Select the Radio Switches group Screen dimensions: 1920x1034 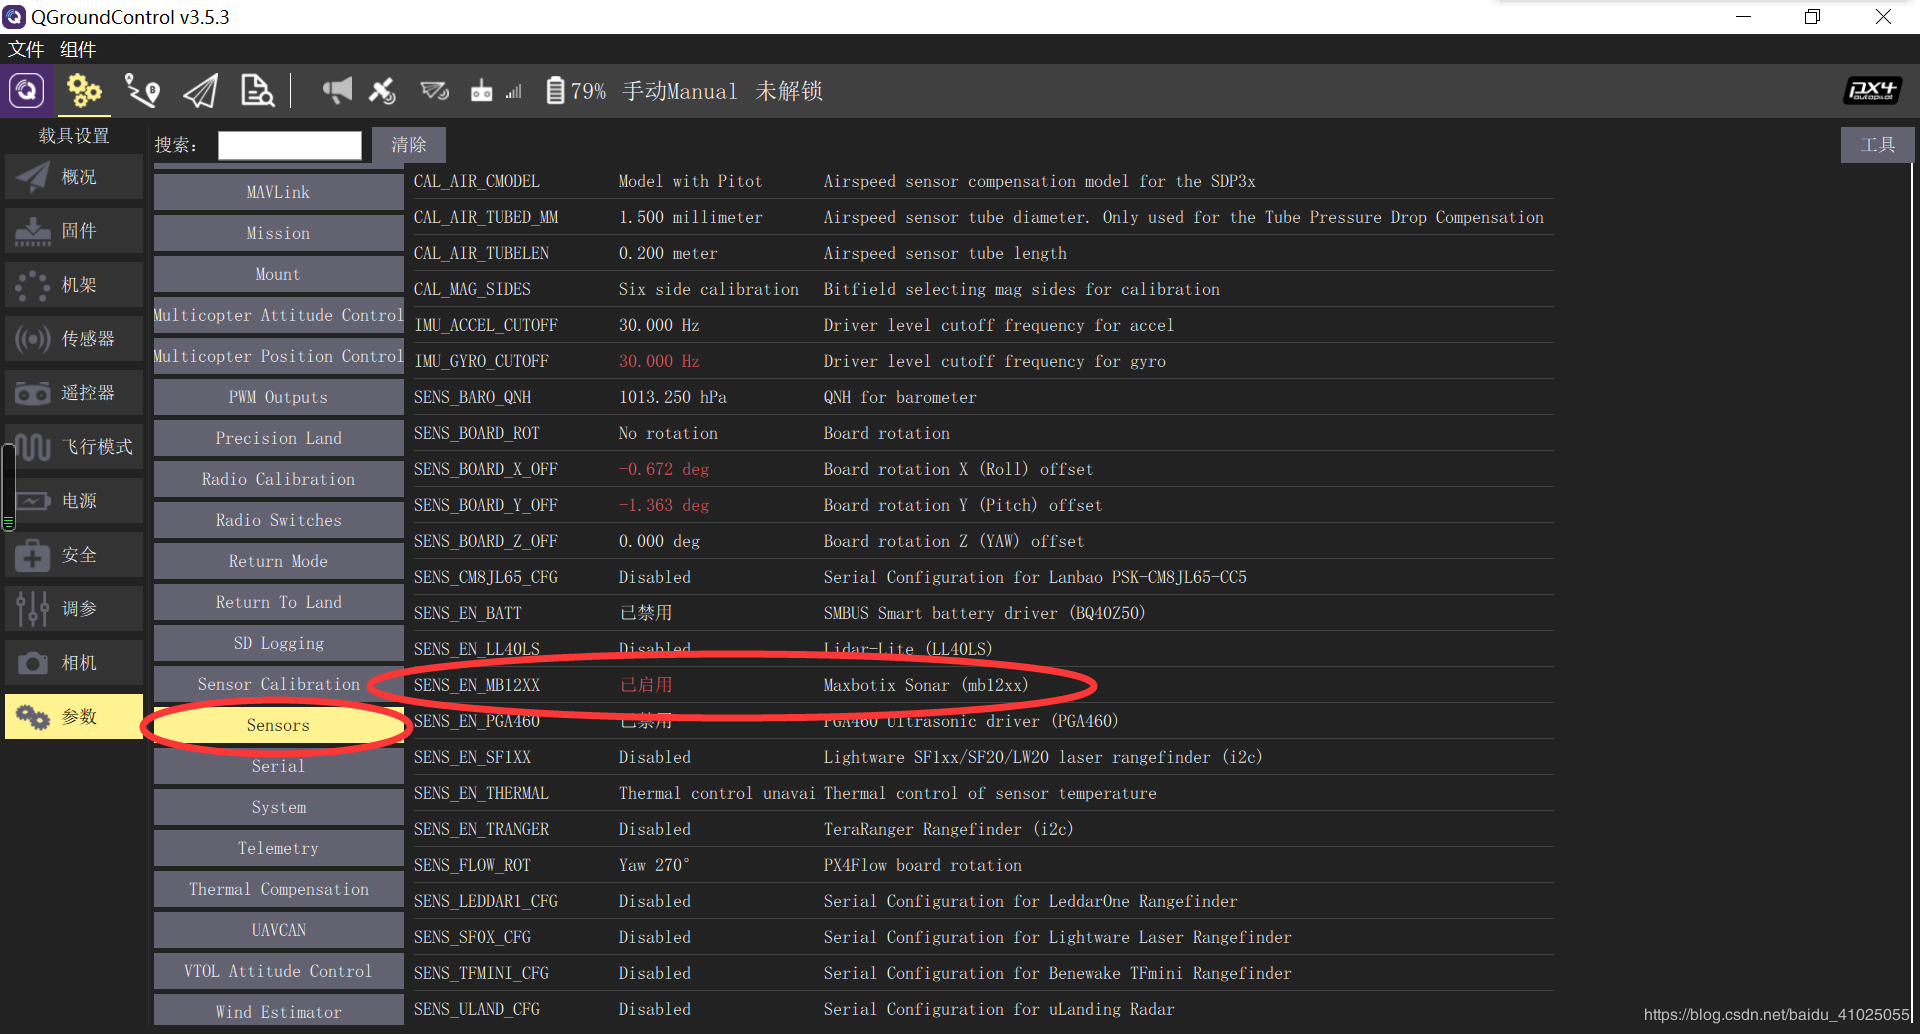click(278, 520)
